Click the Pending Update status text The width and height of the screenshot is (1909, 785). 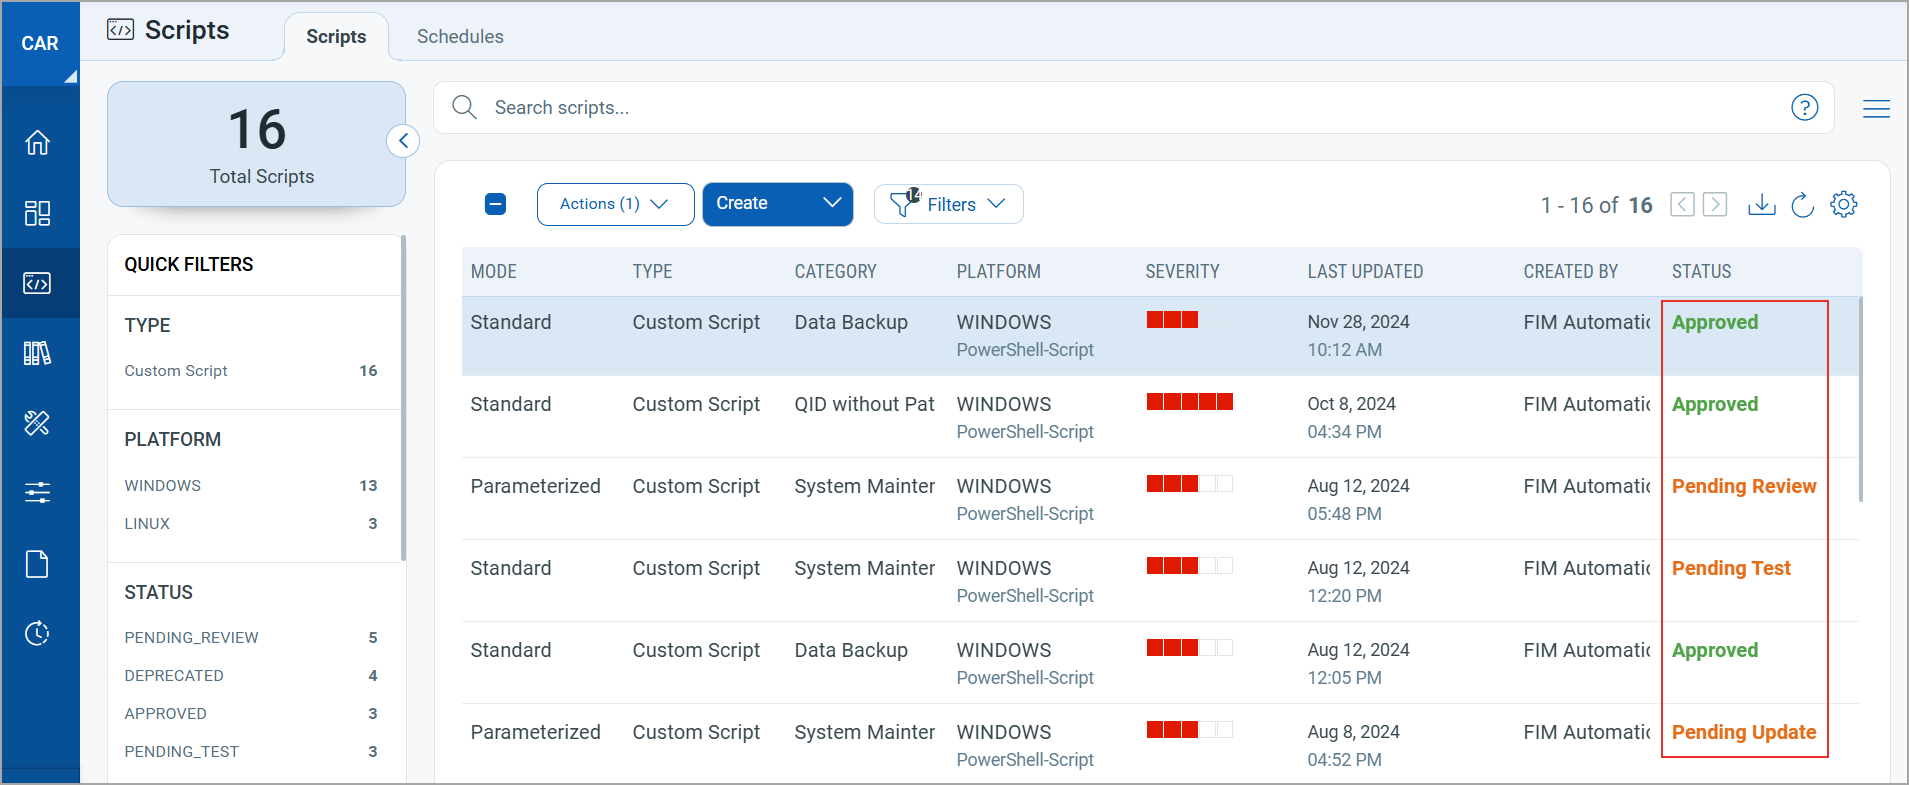(1744, 733)
